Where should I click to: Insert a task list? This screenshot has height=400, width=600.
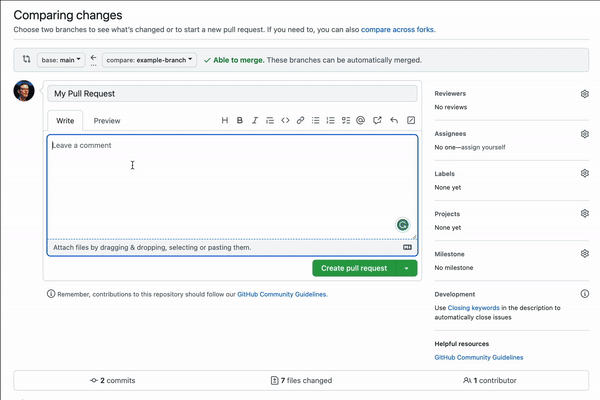(346, 121)
